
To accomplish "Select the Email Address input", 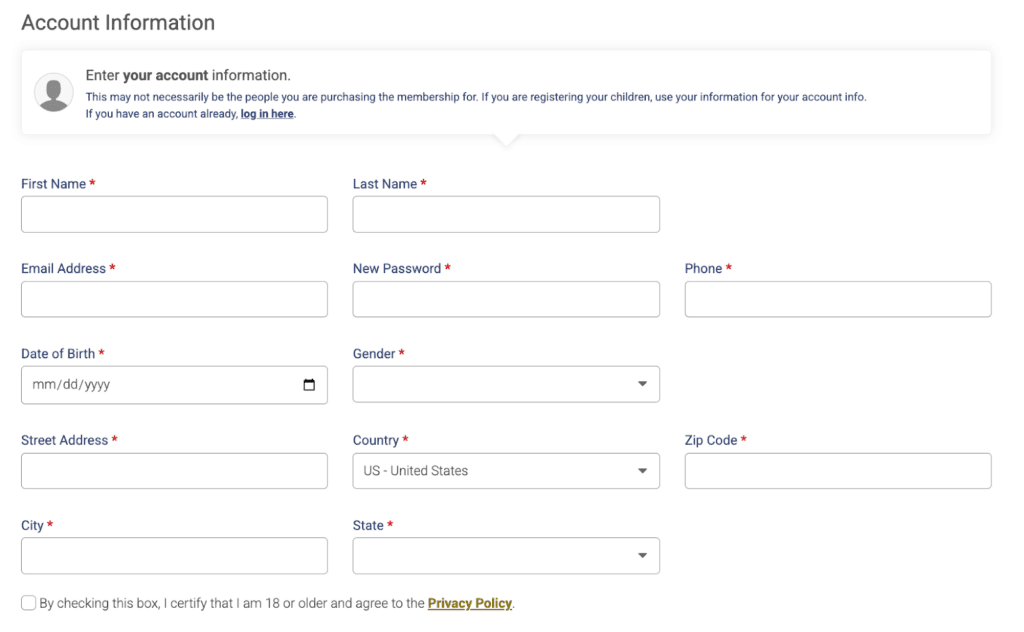I will click(174, 299).
